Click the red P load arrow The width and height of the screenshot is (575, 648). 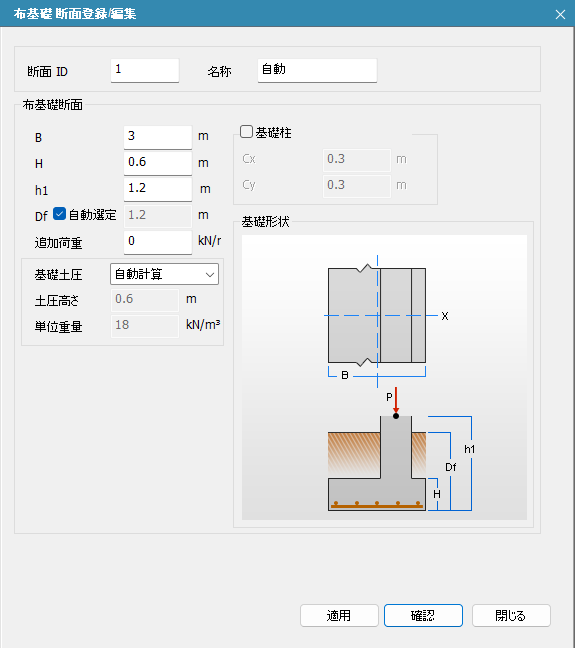pos(396,400)
